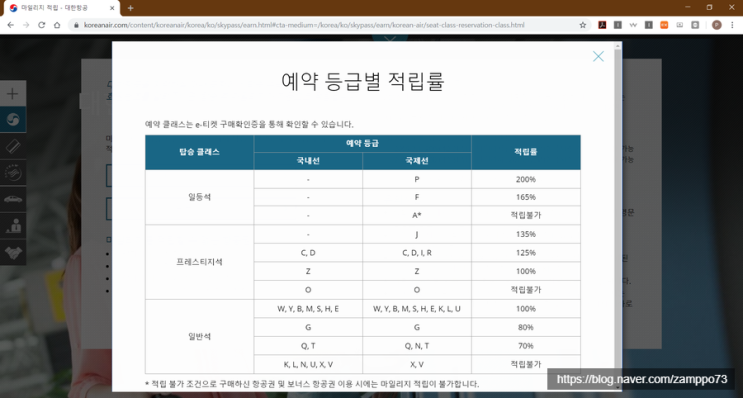The width and height of the screenshot is (743, 398).
Task: Click the A* booking class cell
Action: coord(417,215)
